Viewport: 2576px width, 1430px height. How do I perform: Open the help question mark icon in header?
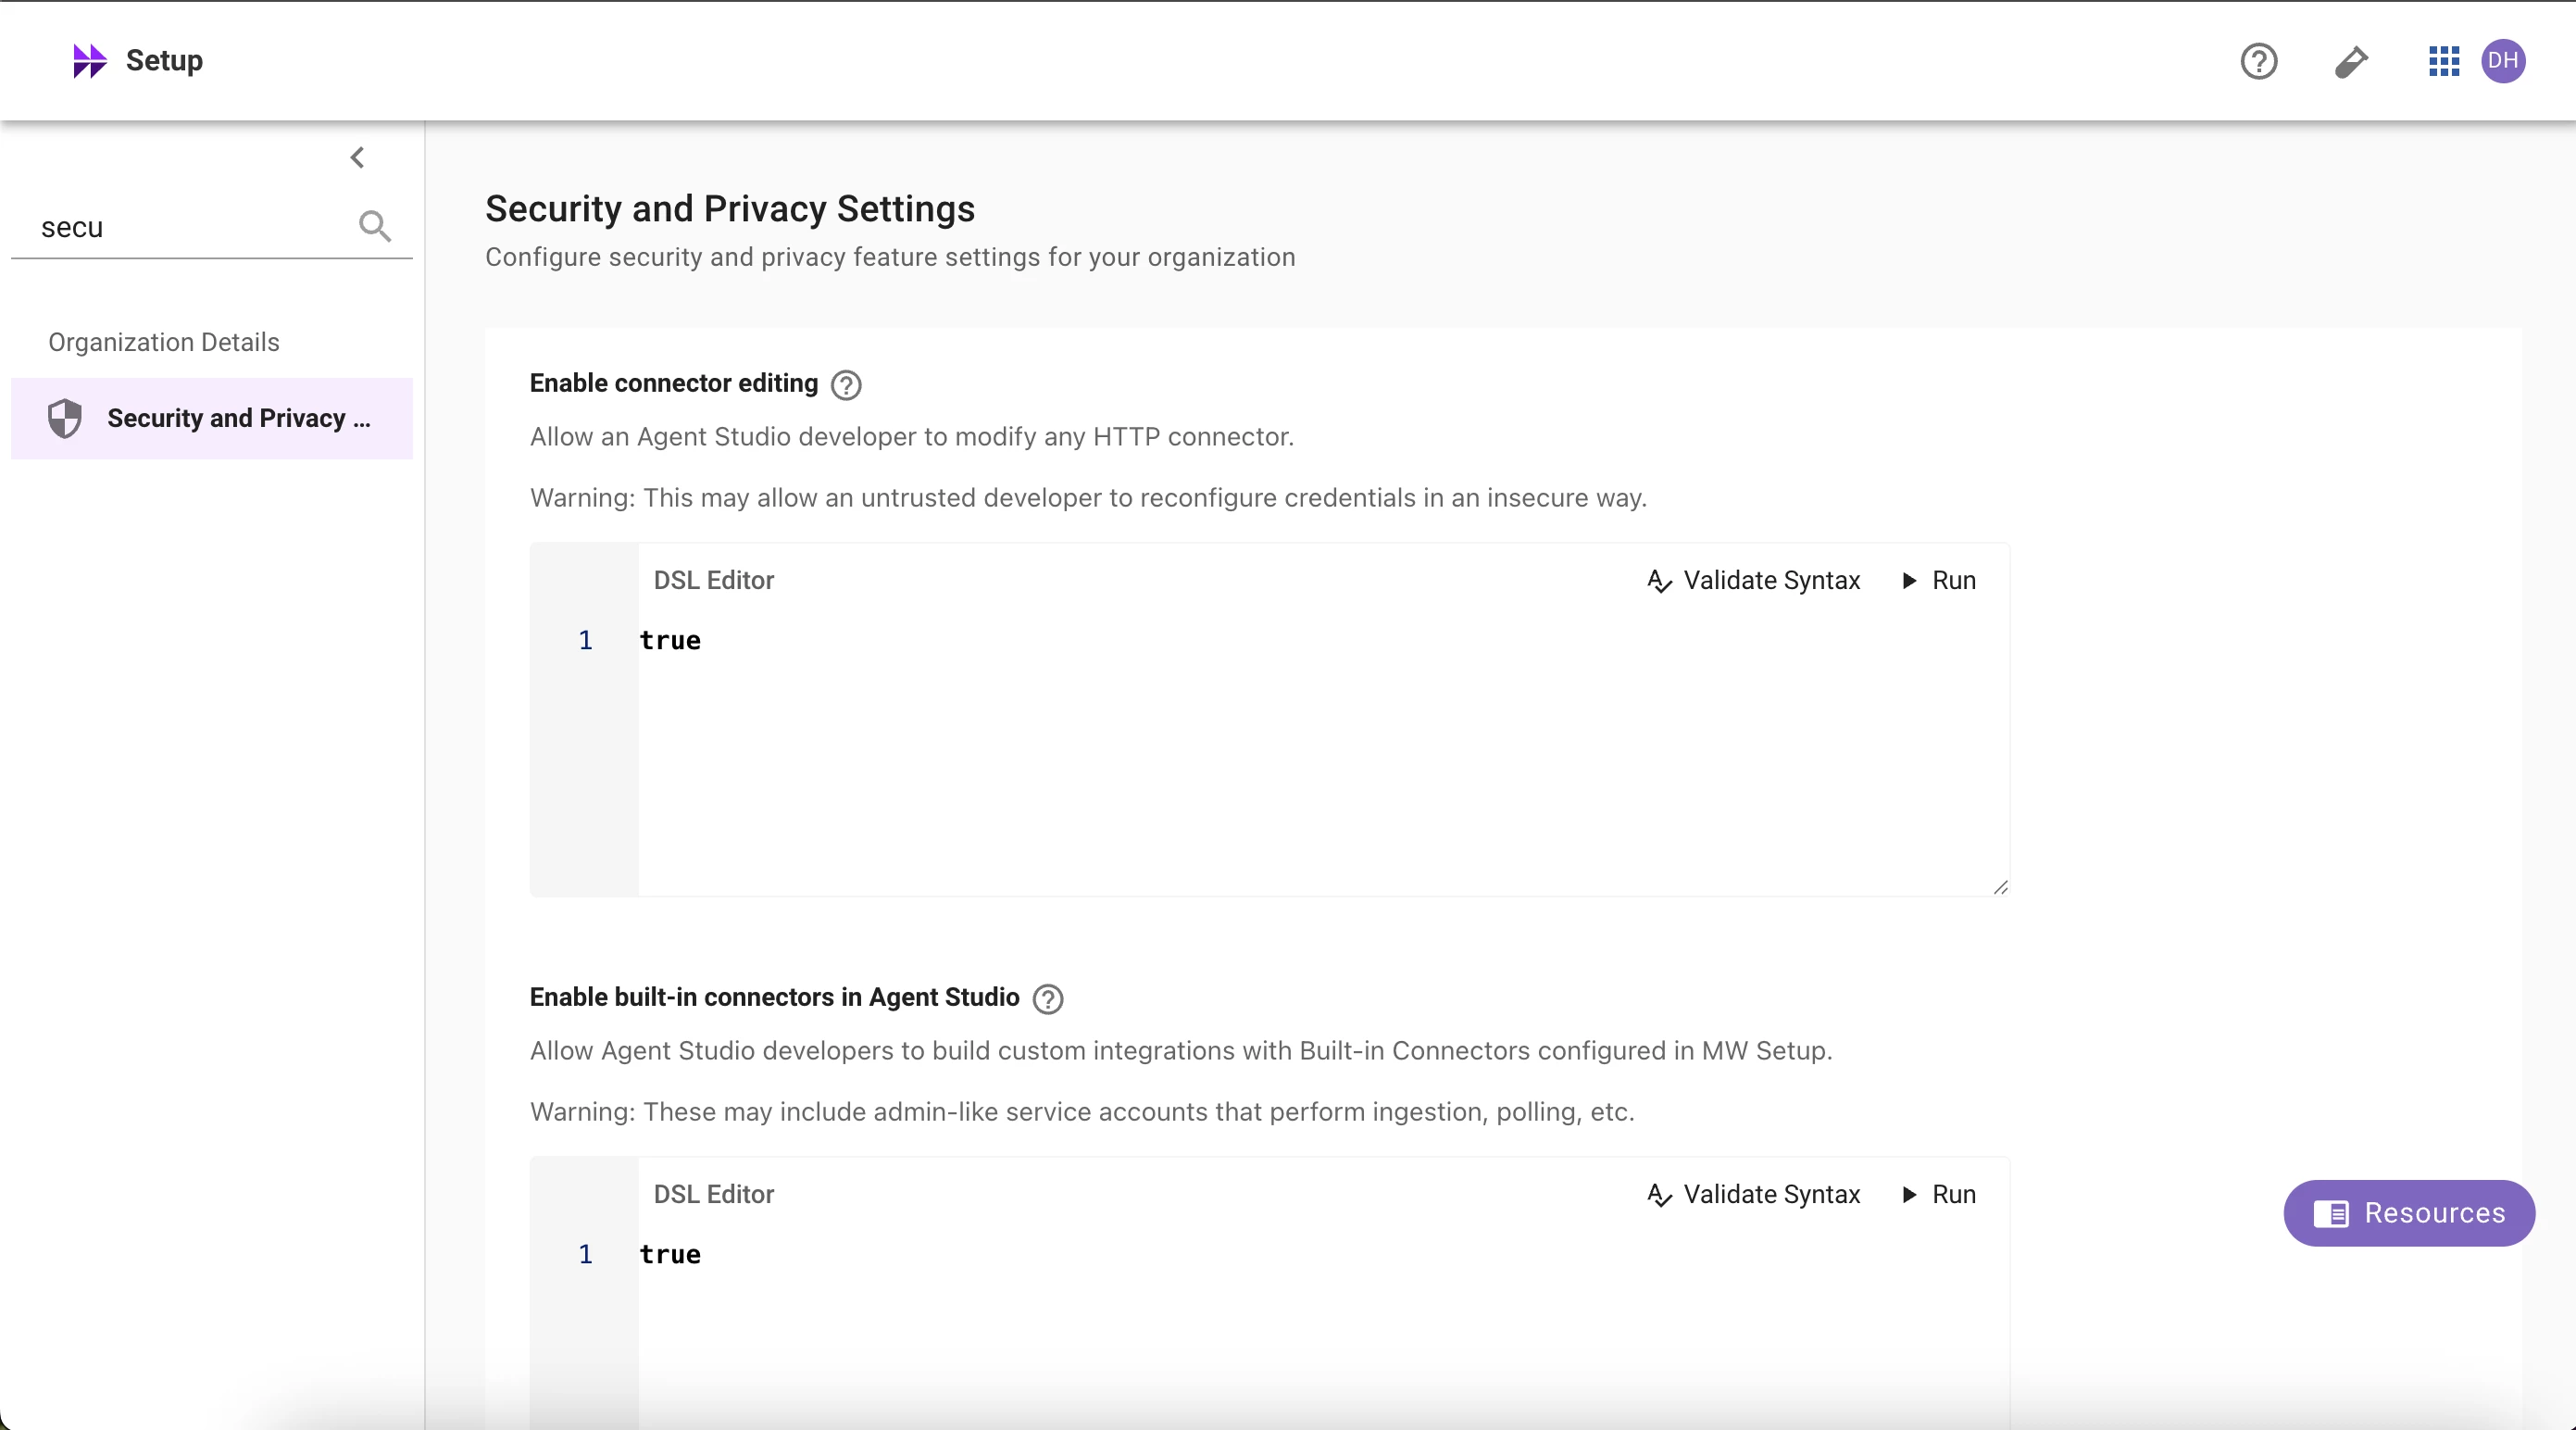(2258, 61)
